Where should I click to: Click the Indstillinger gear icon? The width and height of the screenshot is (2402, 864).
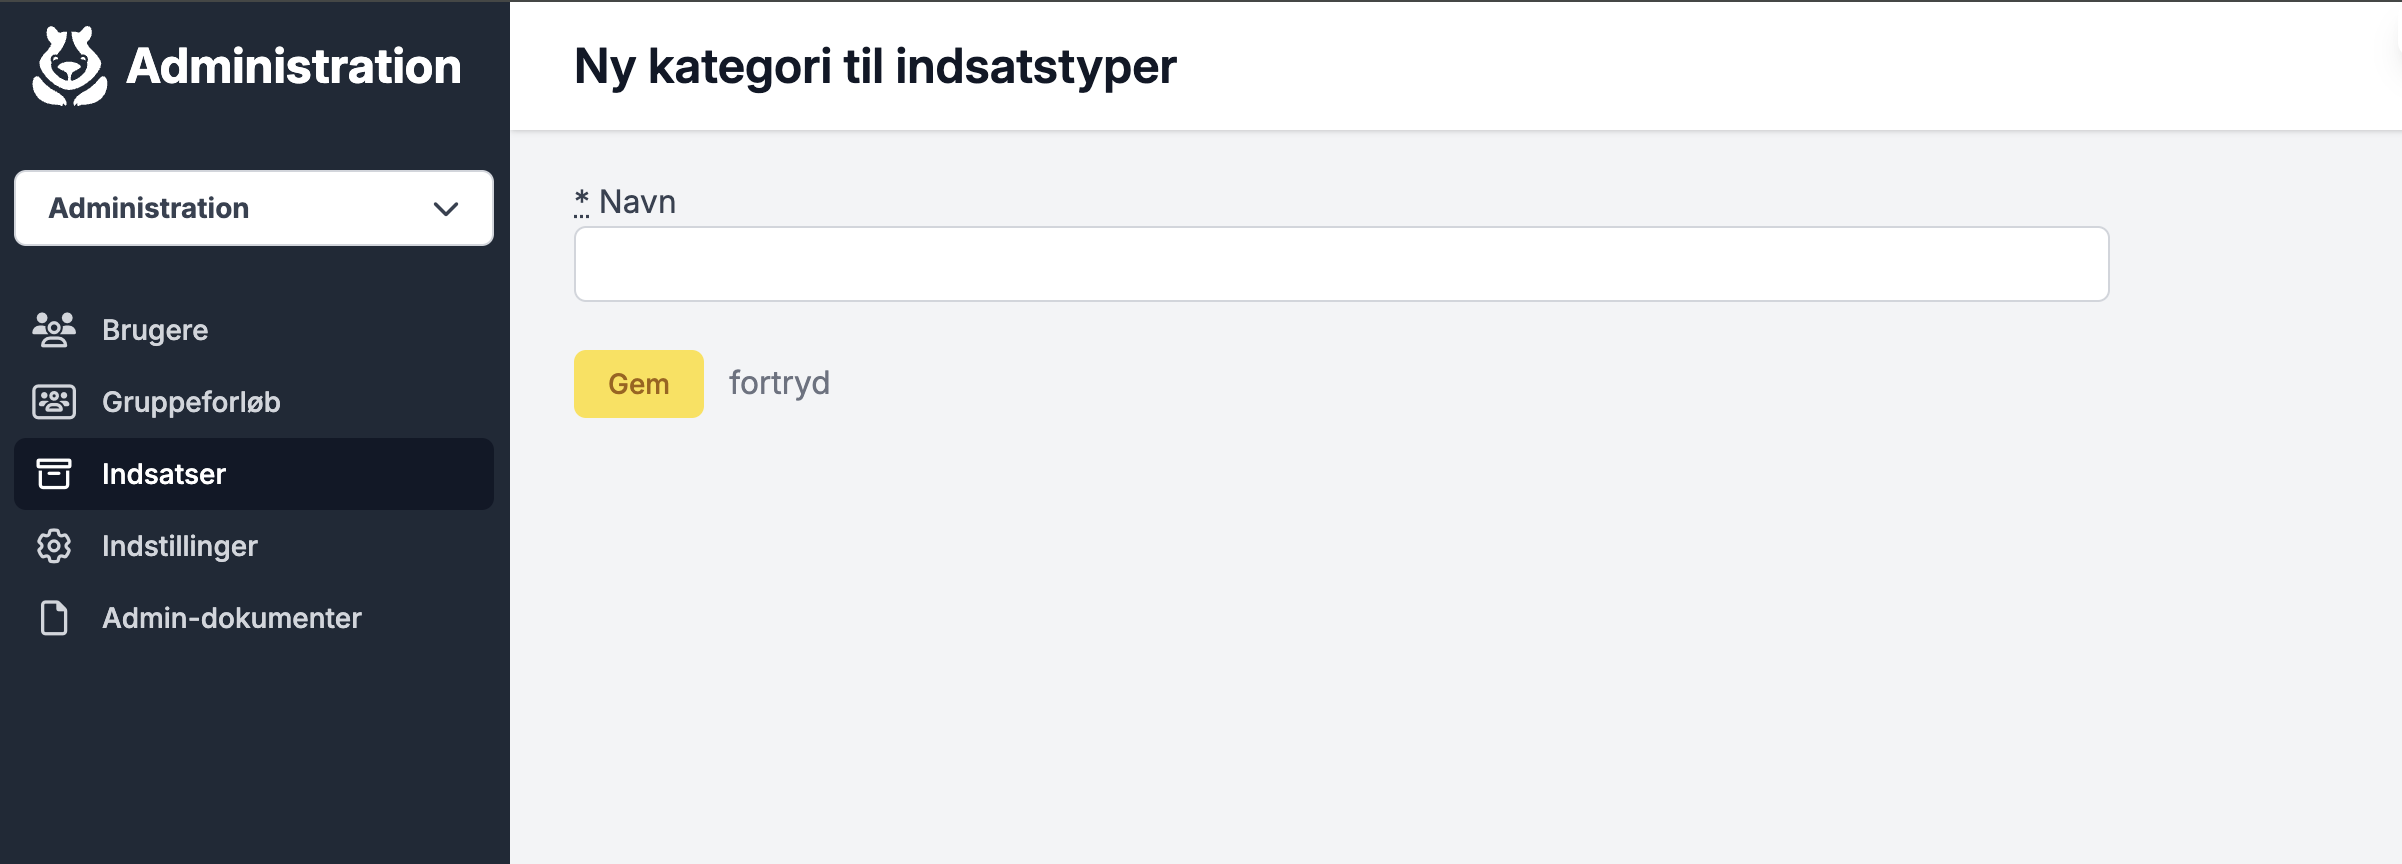click(54, 546)
